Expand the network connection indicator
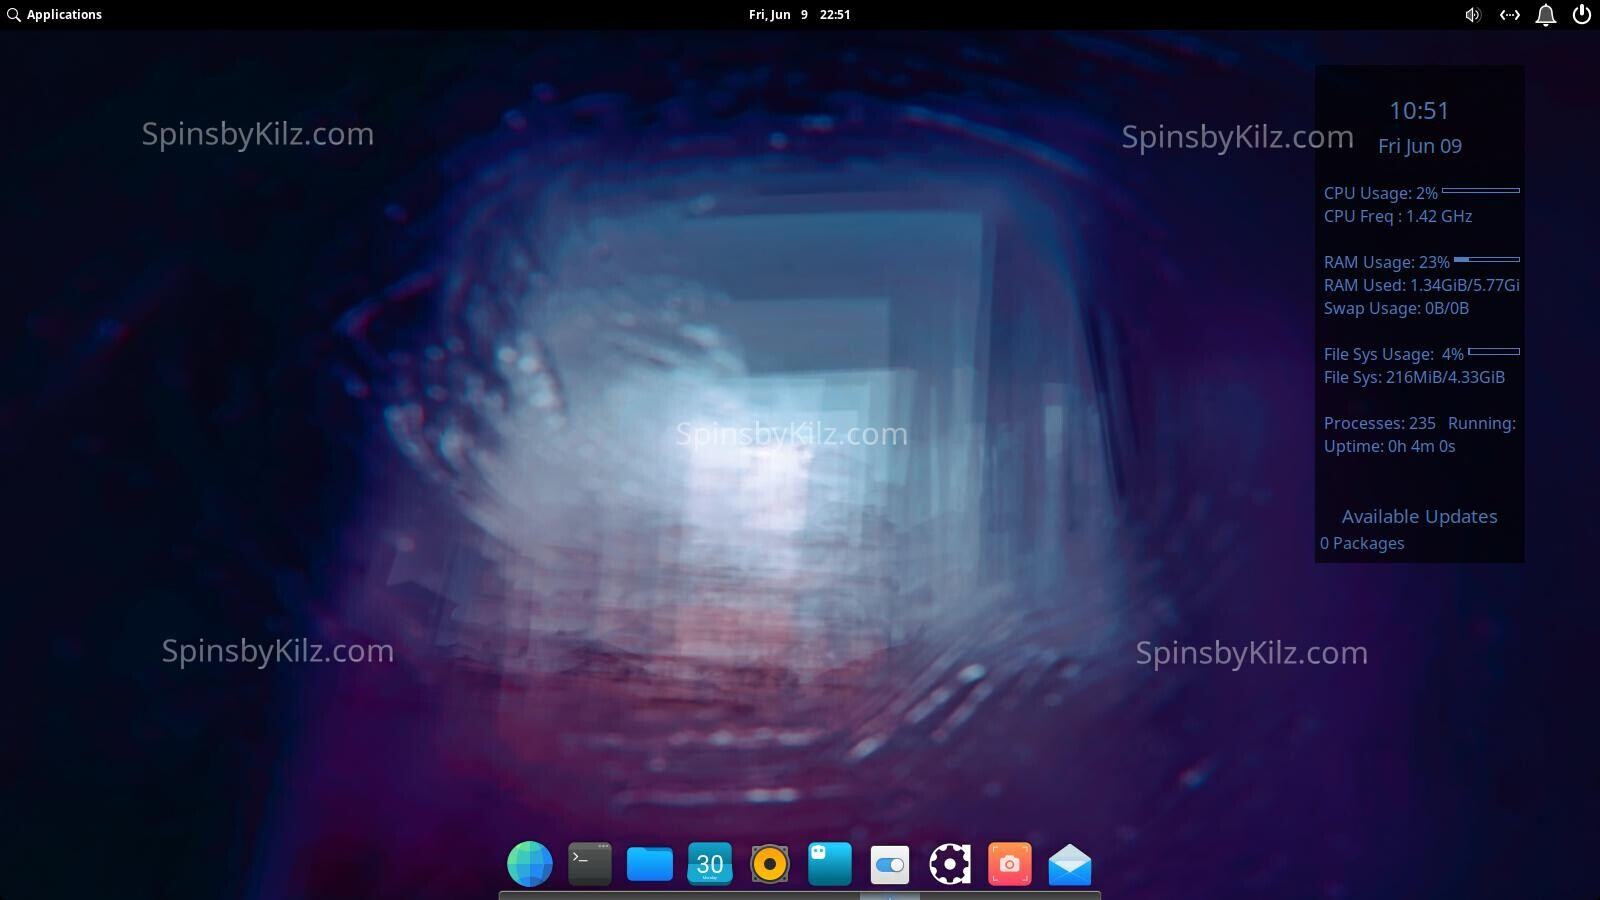 pos(1509,15)
